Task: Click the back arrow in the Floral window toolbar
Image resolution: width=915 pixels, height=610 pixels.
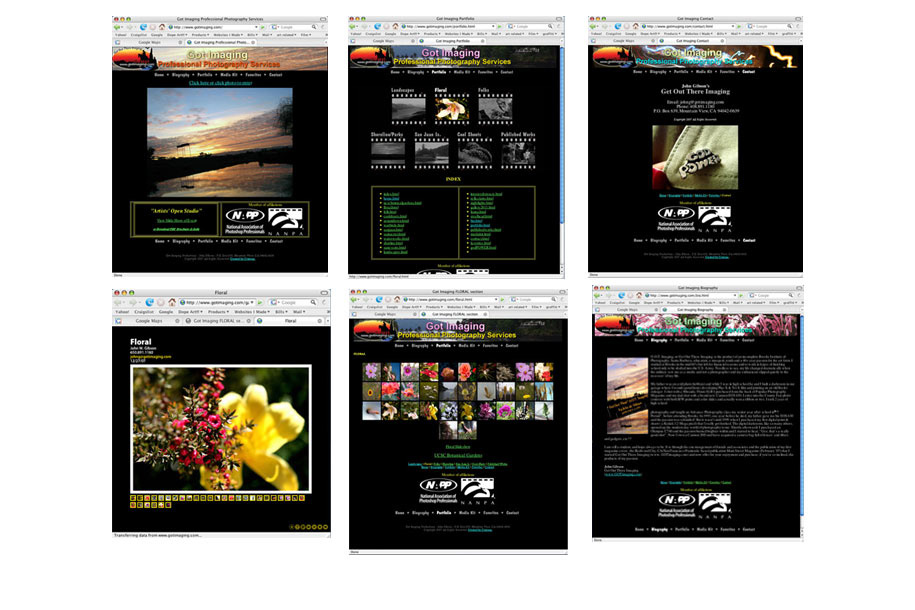Action: [117, 302]
